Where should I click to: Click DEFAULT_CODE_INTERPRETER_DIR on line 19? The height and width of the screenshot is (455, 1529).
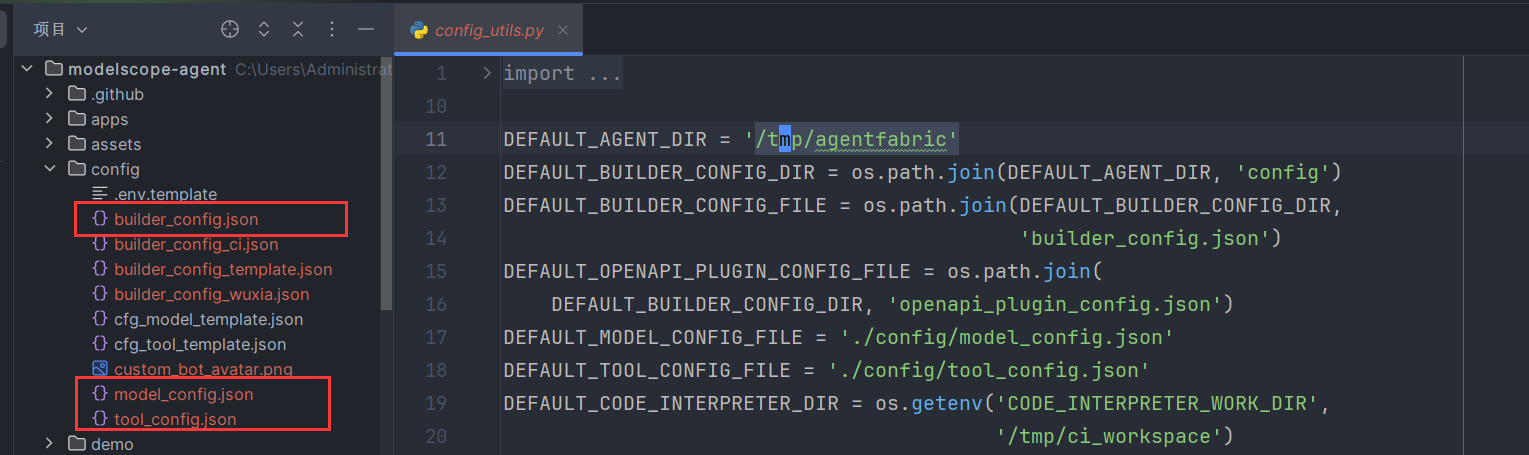(671, 403)
